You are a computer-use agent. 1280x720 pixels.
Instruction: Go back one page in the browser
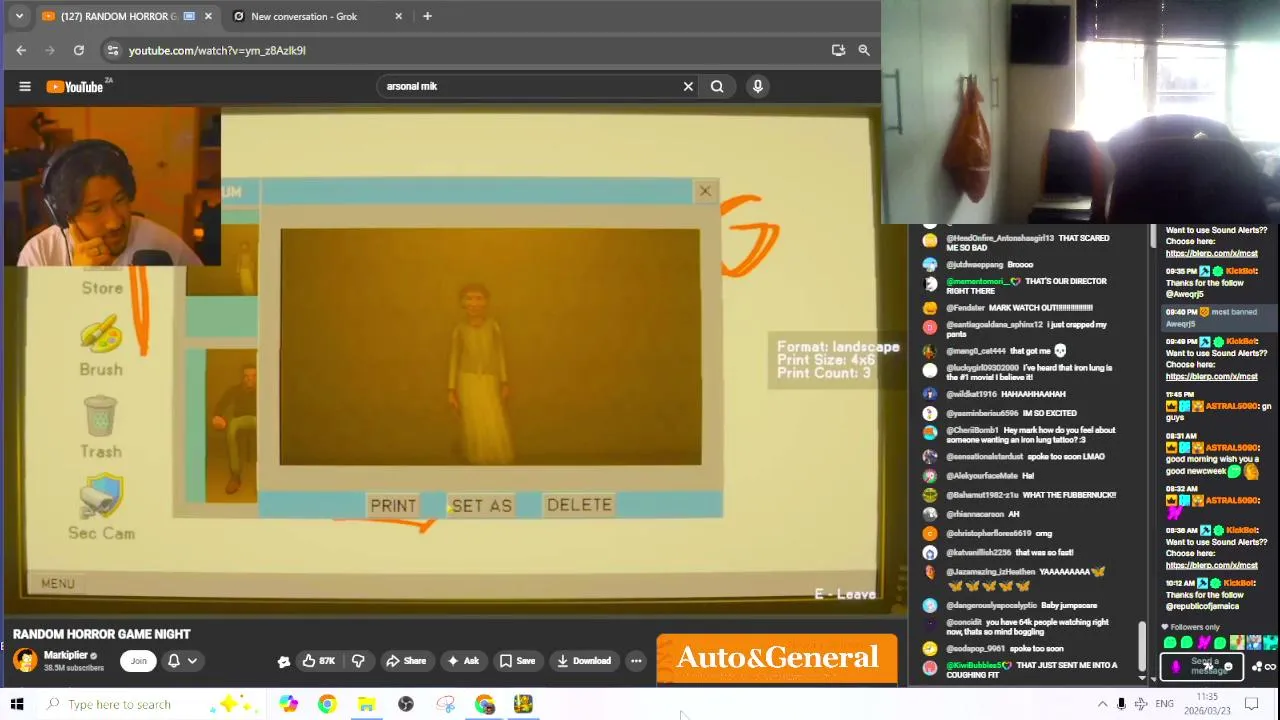(x=21, y=50)
